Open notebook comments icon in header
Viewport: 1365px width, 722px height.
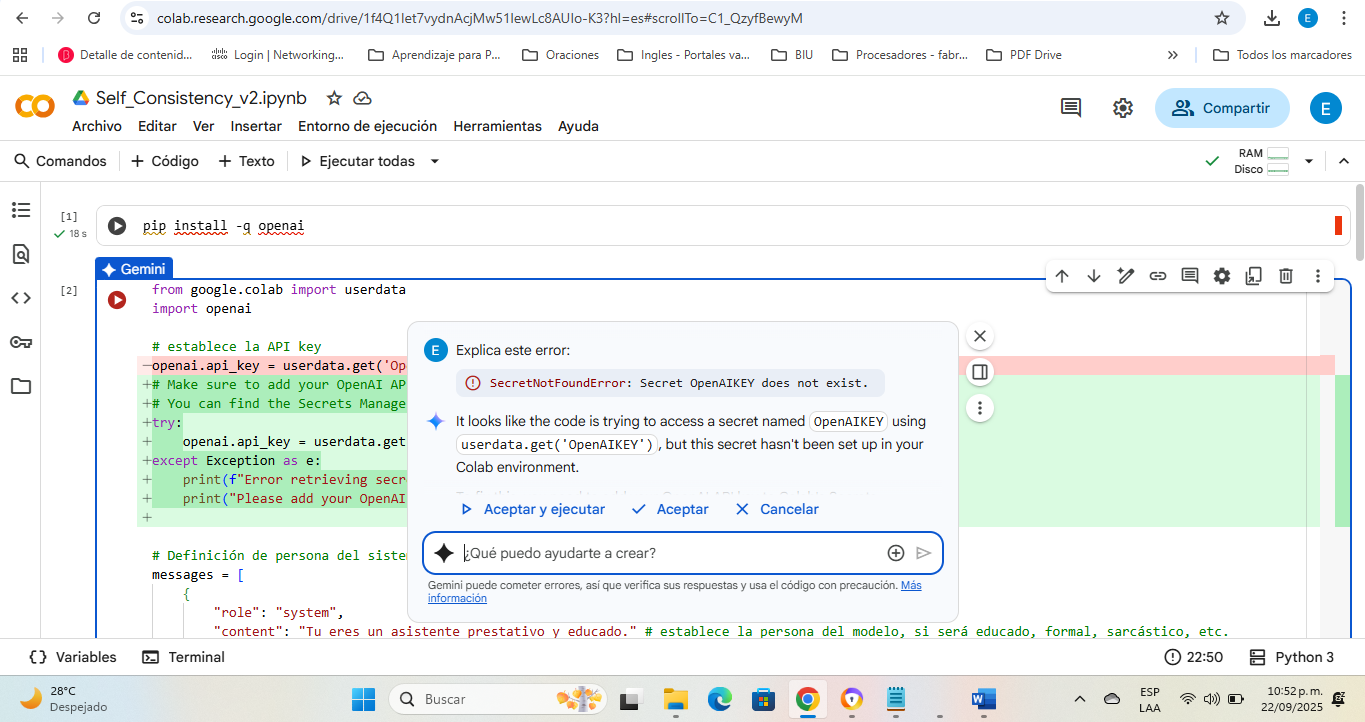[1071, 108]
